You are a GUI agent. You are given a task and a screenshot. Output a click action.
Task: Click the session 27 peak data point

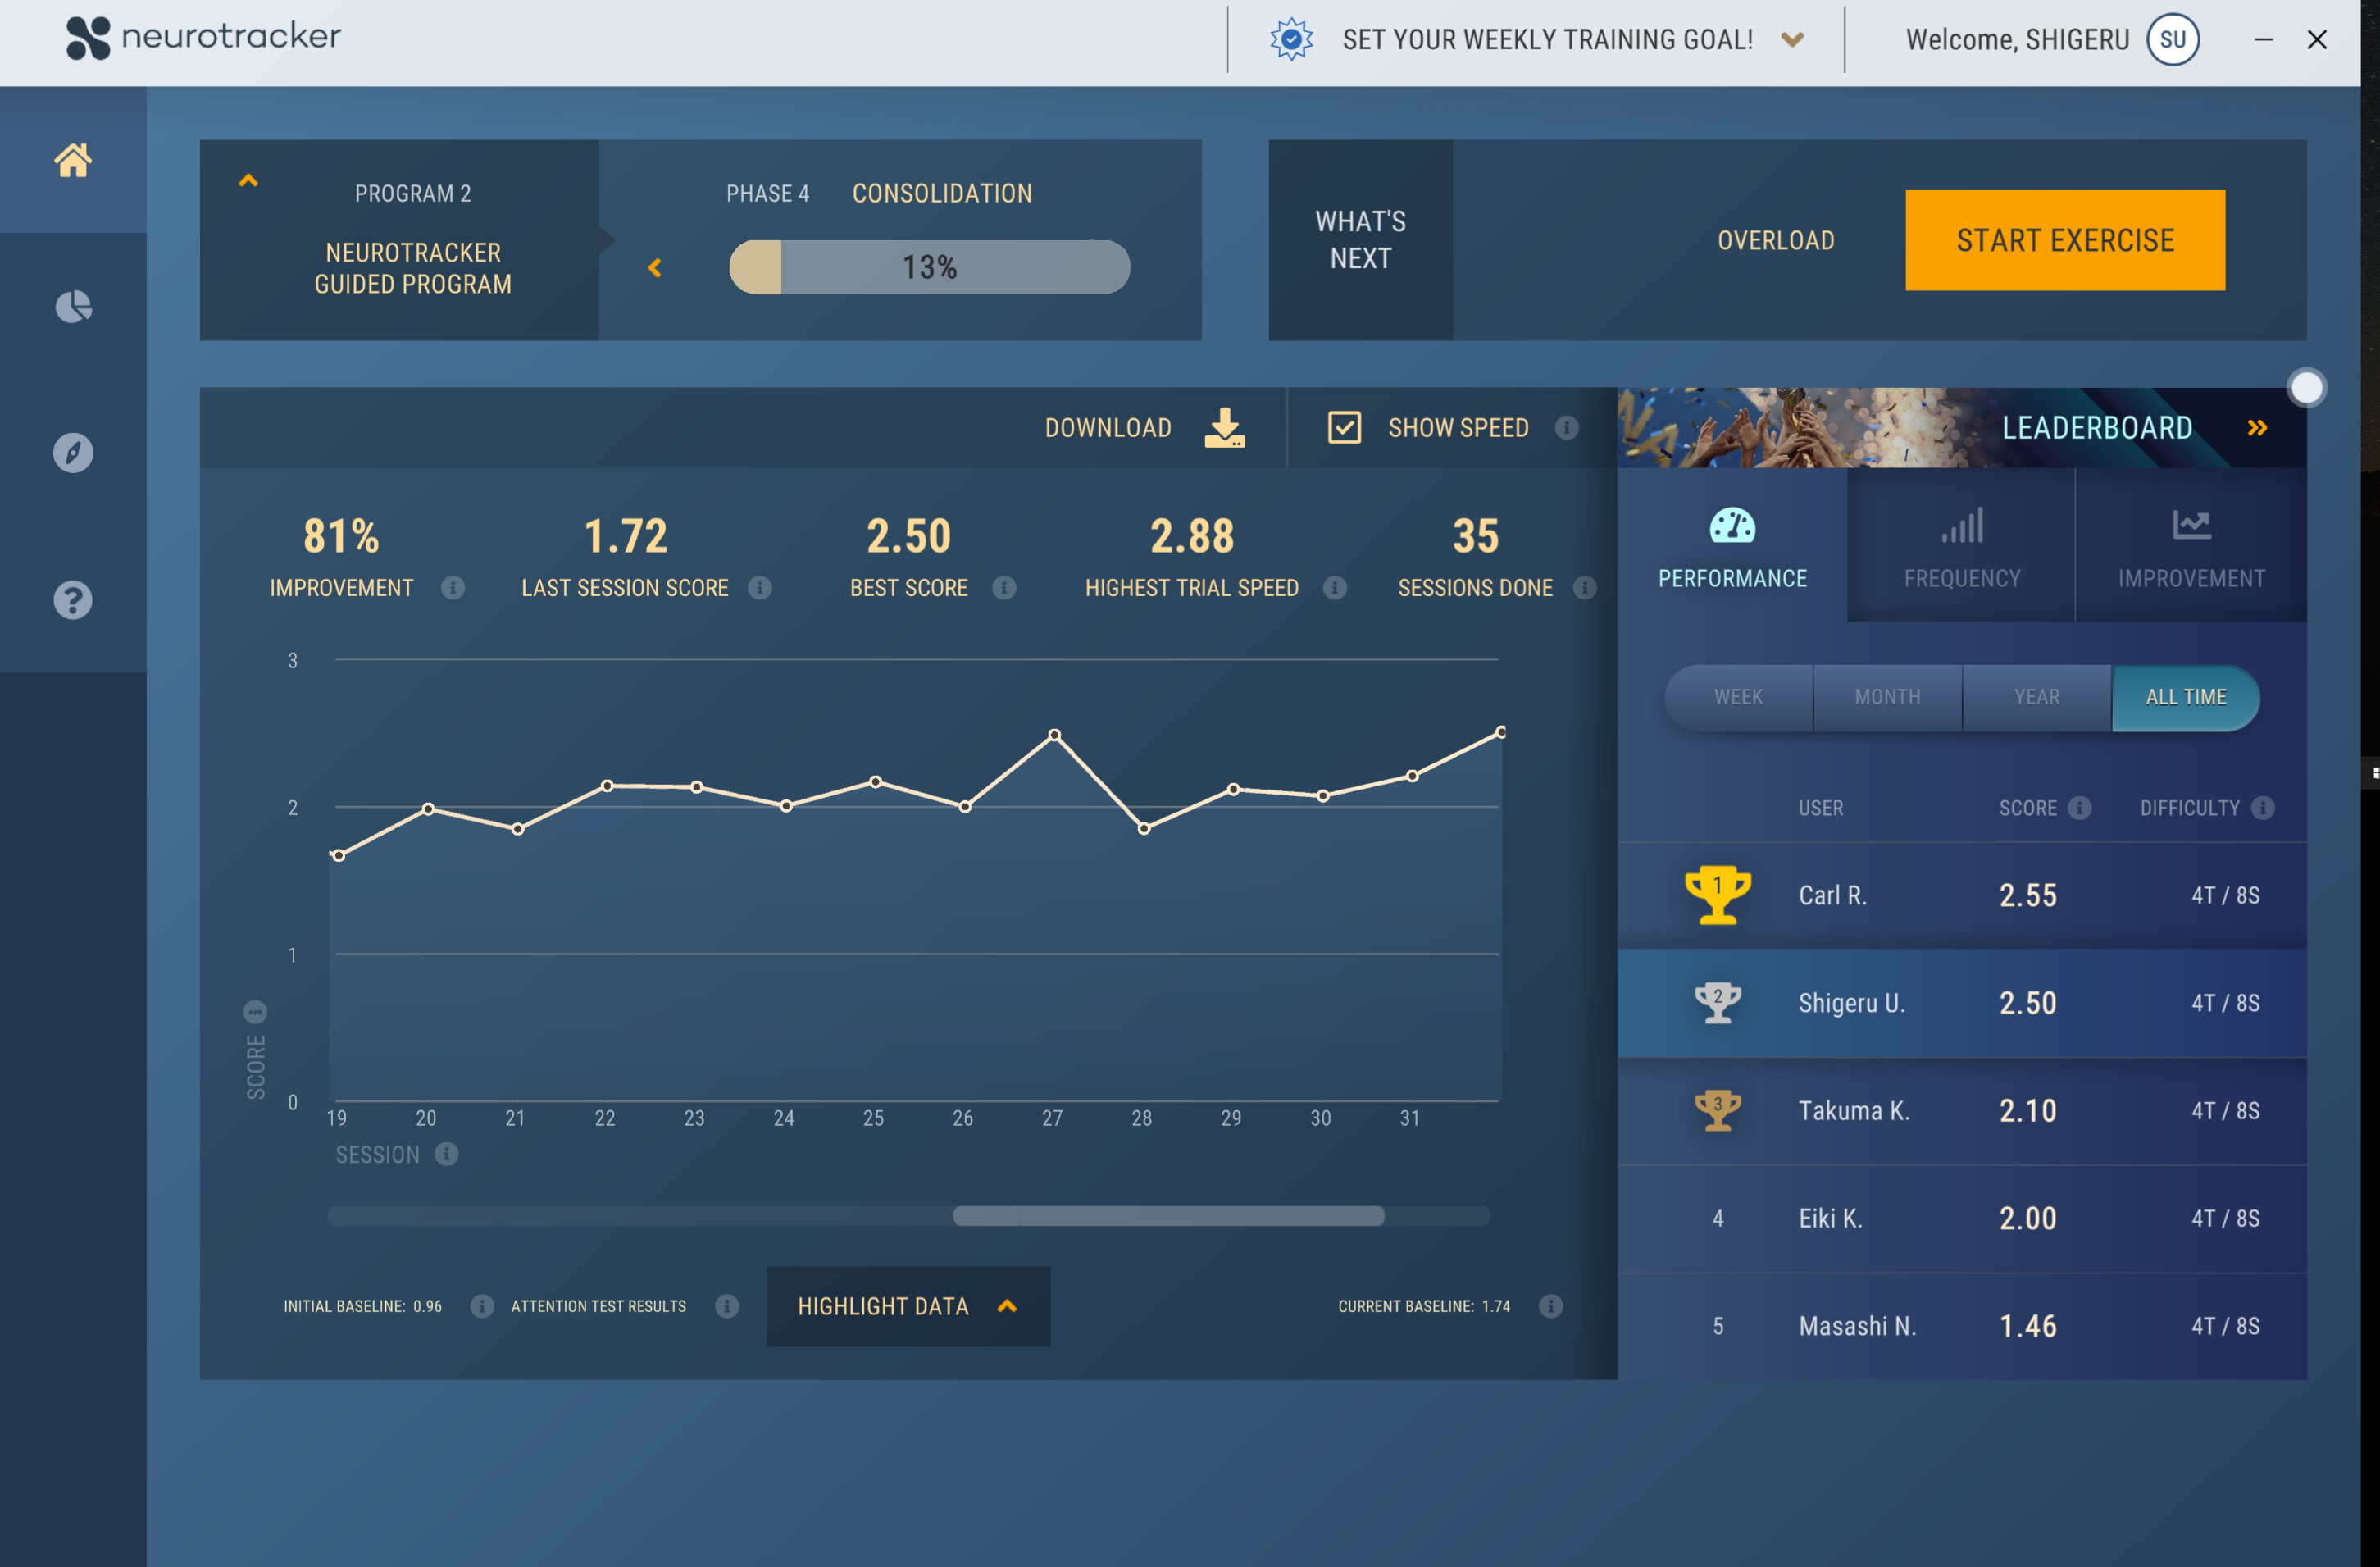[x=1054, y=735]
